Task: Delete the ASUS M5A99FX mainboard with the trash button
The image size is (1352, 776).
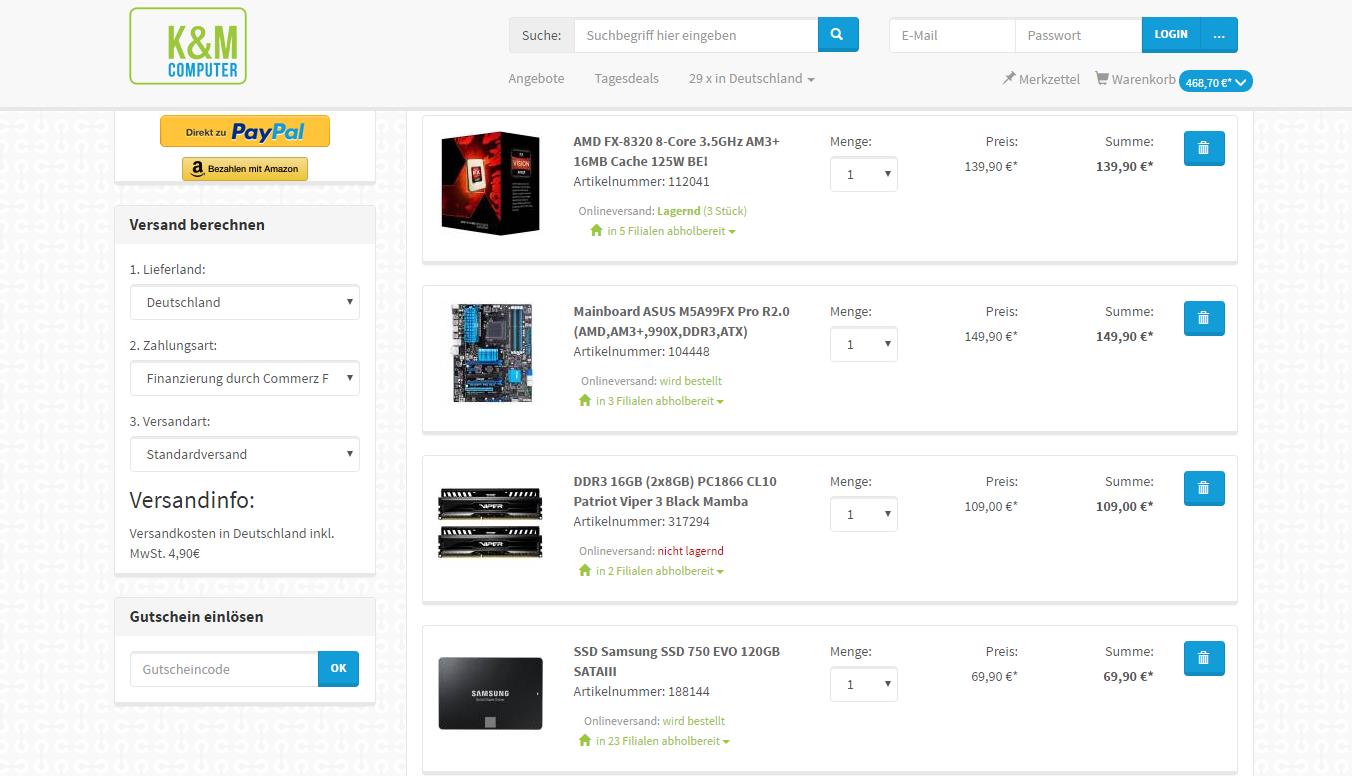Action: pos(1204,318)
